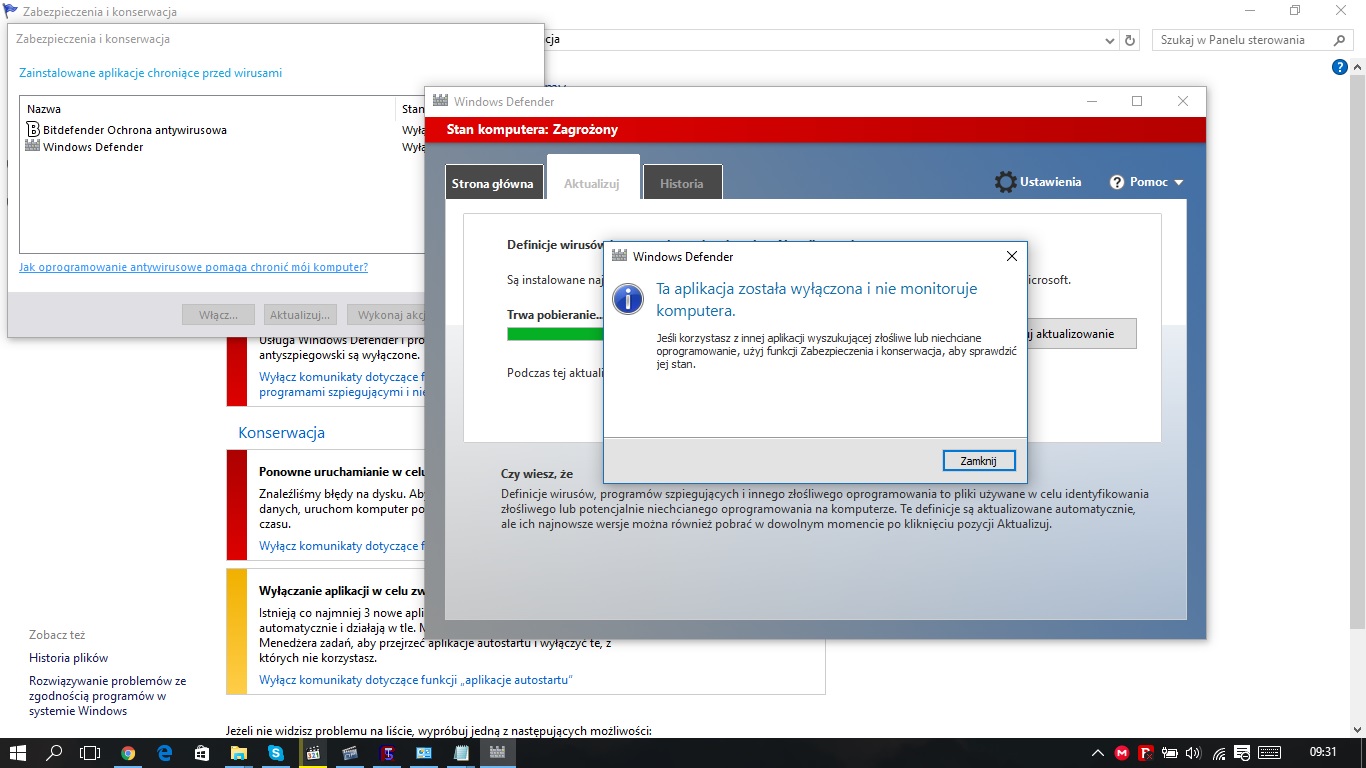The width and height of the screenshot is (1366, 768).
Task: Open the Historia plików link
Action: click(x=68, y=658)
